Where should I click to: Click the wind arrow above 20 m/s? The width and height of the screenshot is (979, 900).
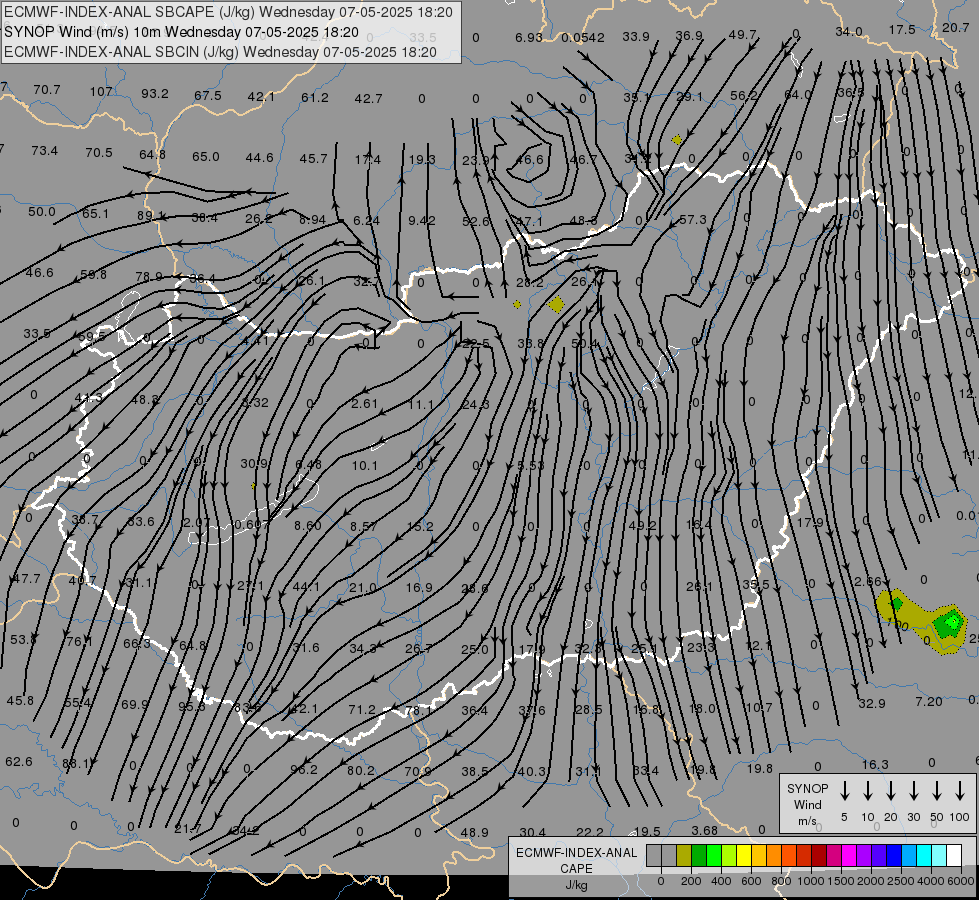(x=891, y=791)
